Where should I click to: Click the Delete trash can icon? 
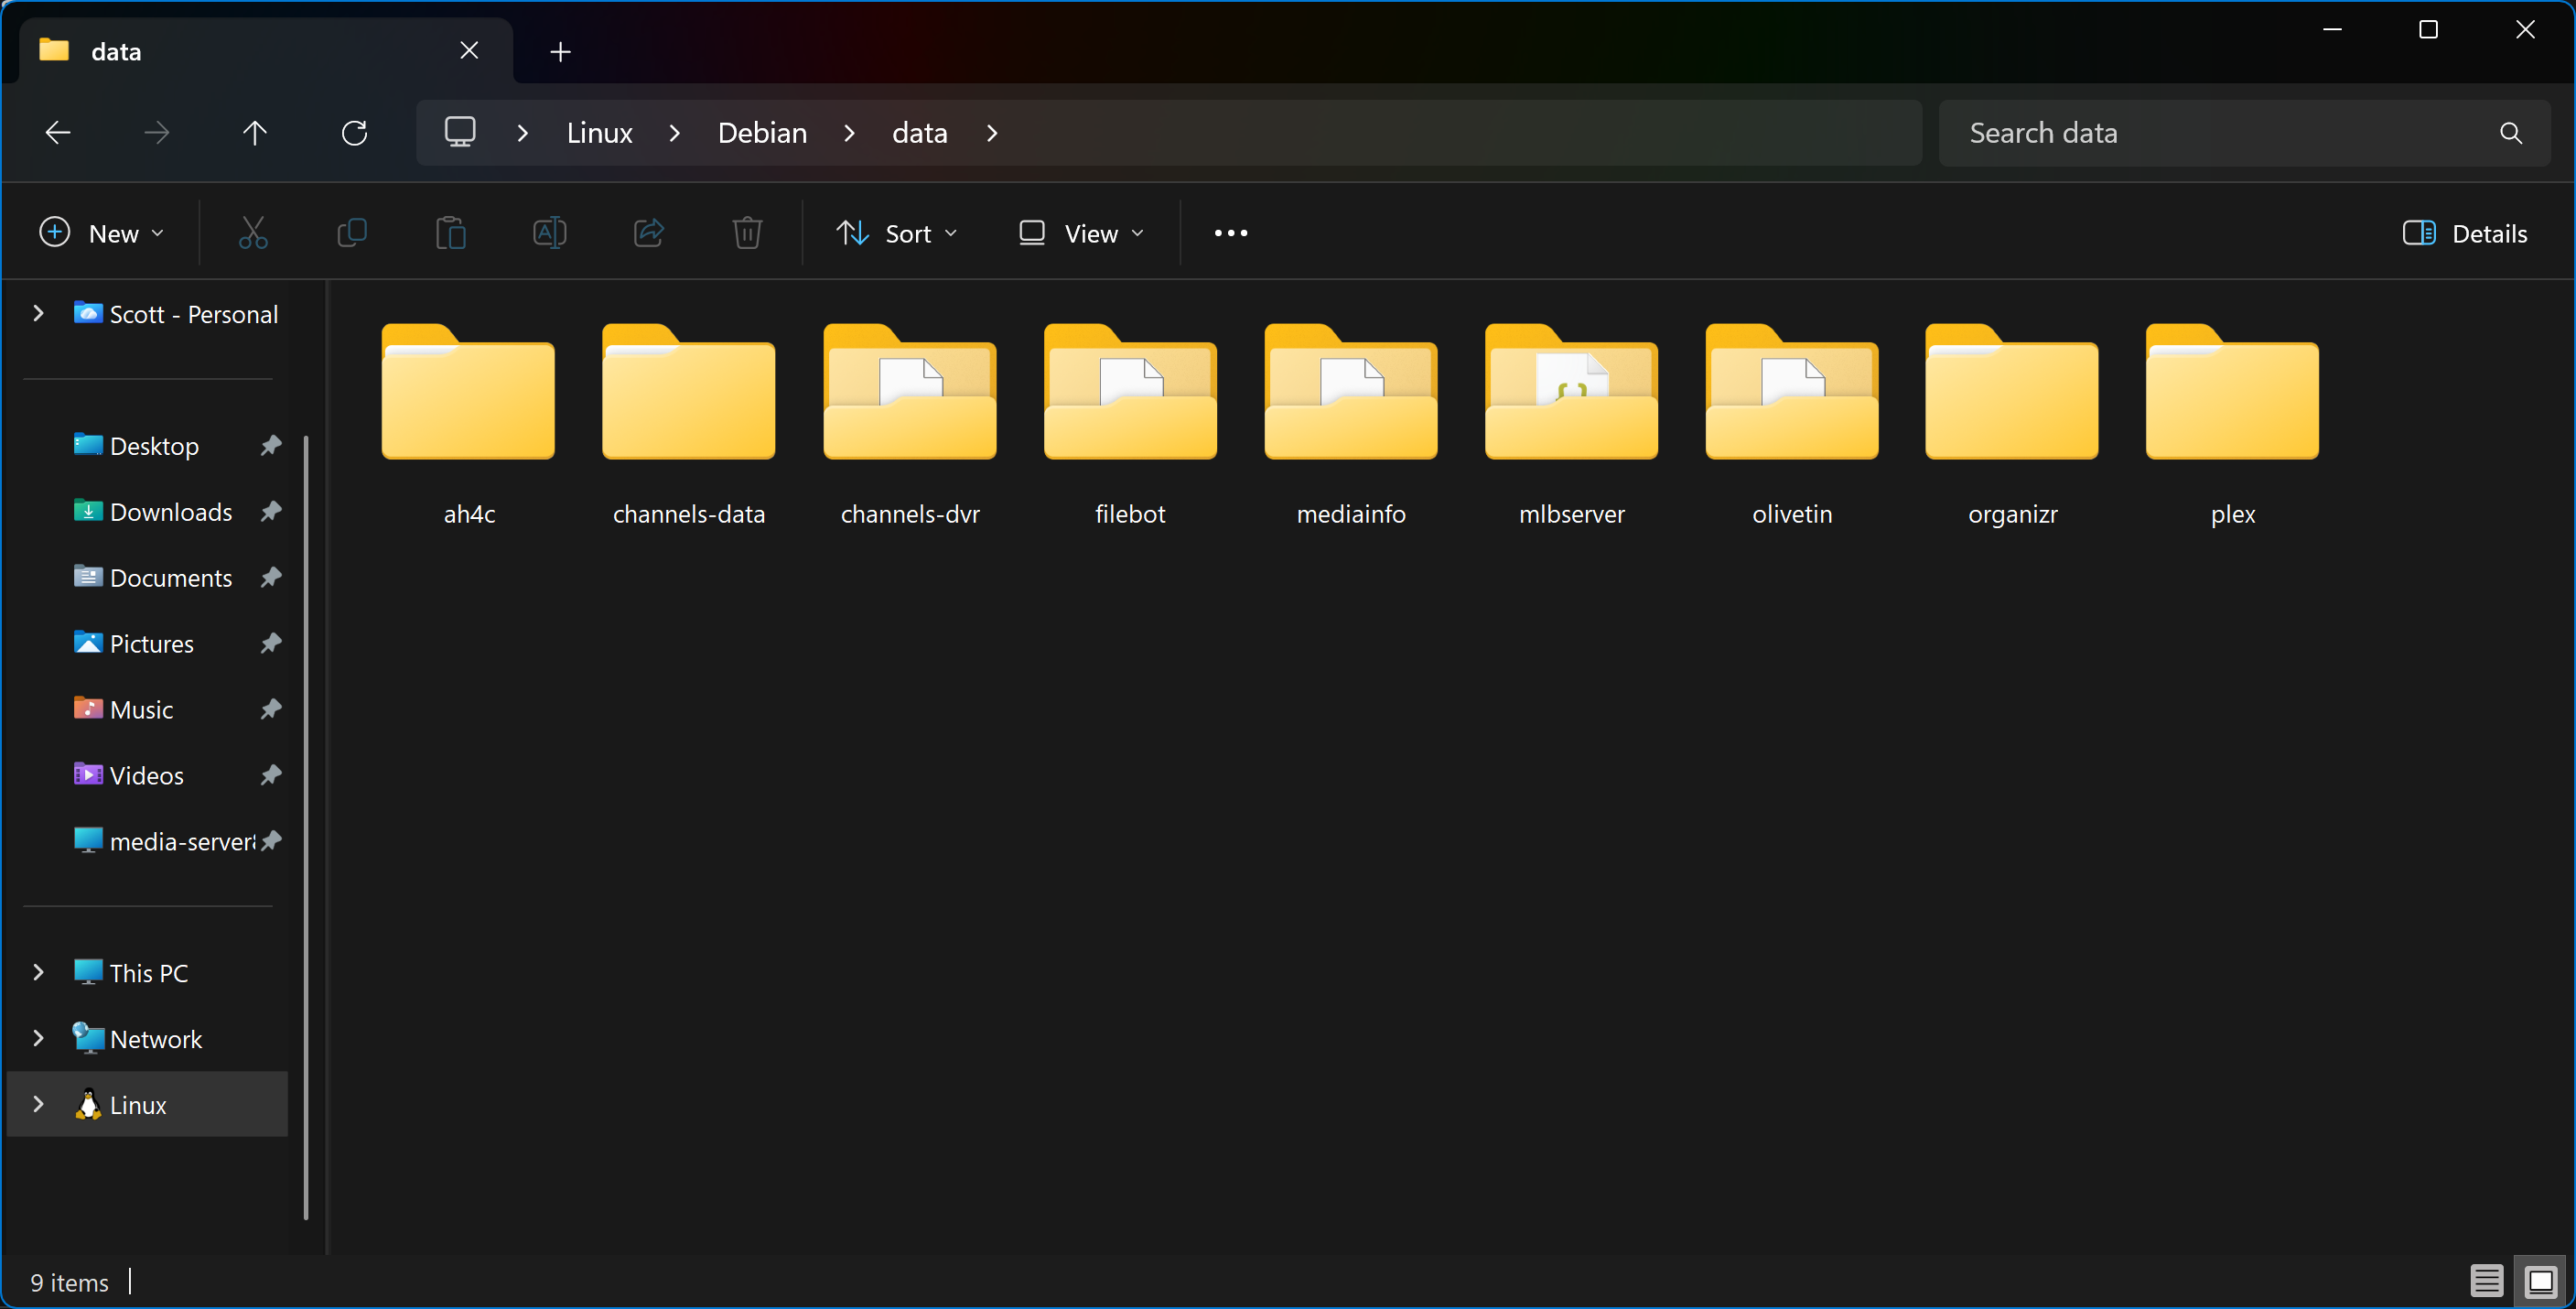(747, 233)
